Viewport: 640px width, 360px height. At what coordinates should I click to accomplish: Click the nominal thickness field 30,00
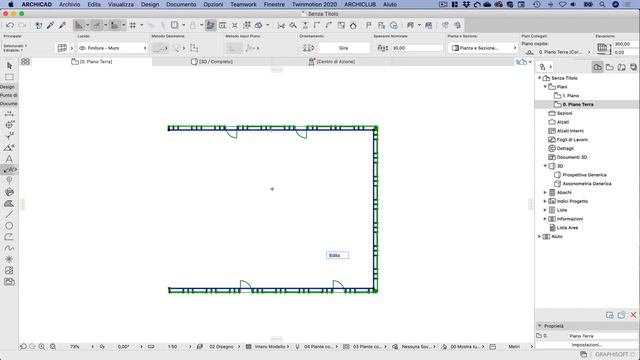417,48
